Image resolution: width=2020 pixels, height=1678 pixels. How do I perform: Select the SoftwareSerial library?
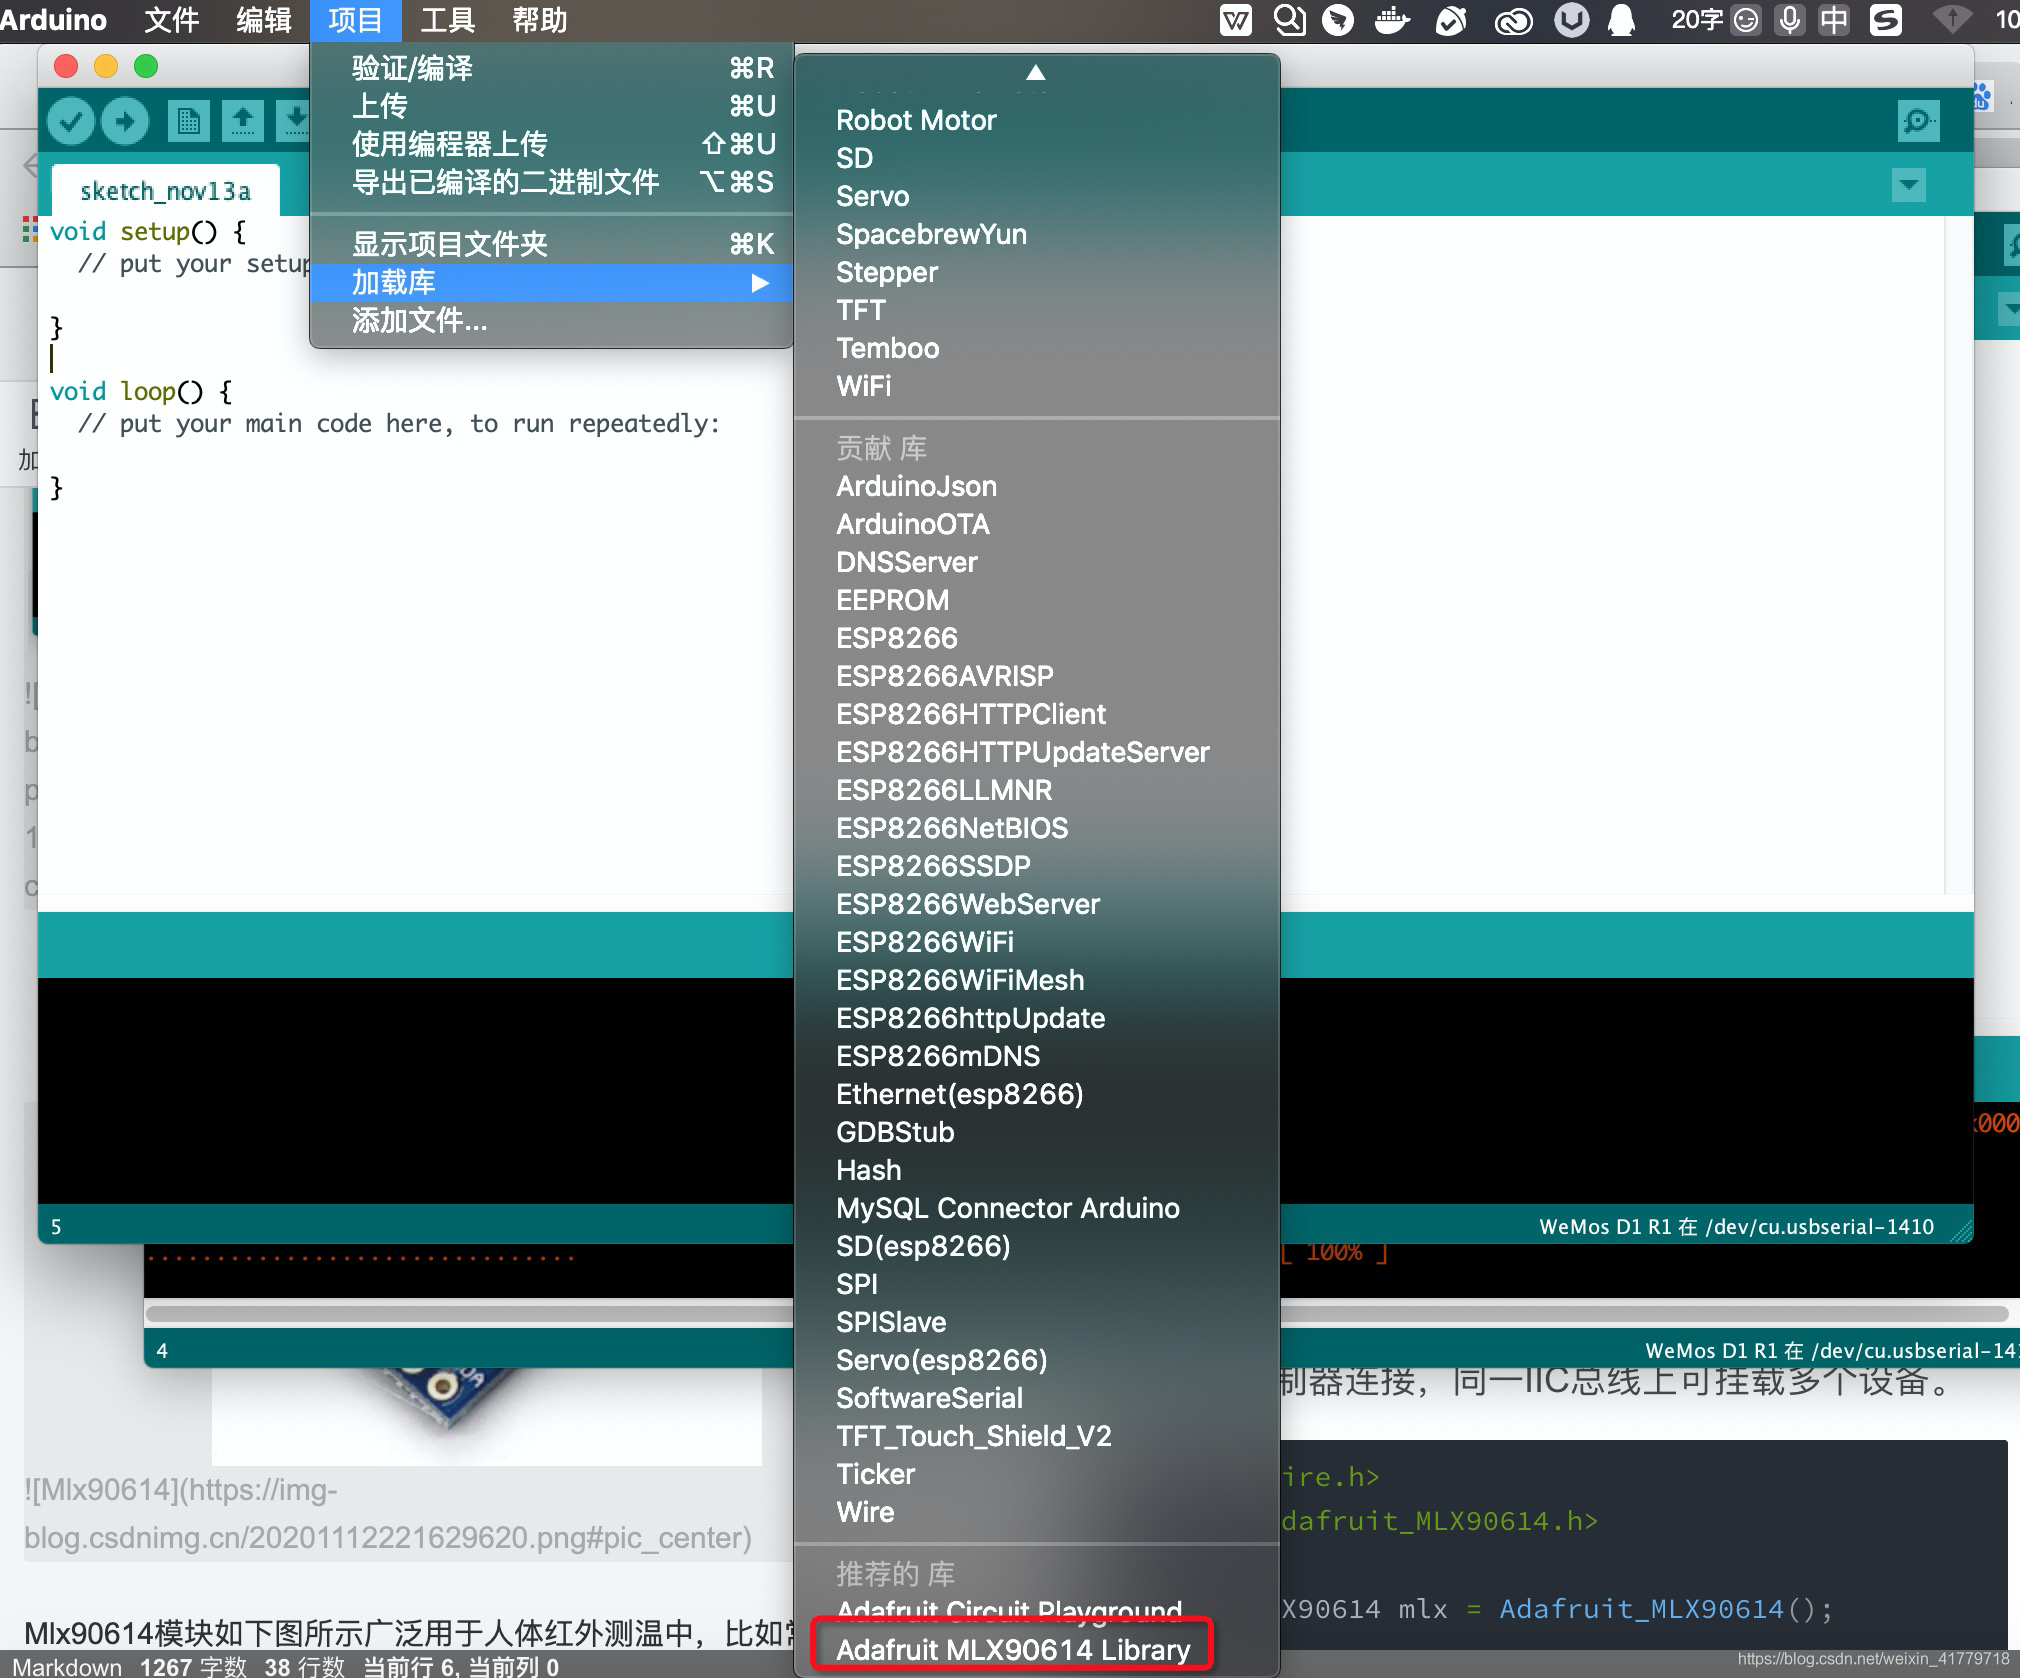click(x=1037, y=1398)
